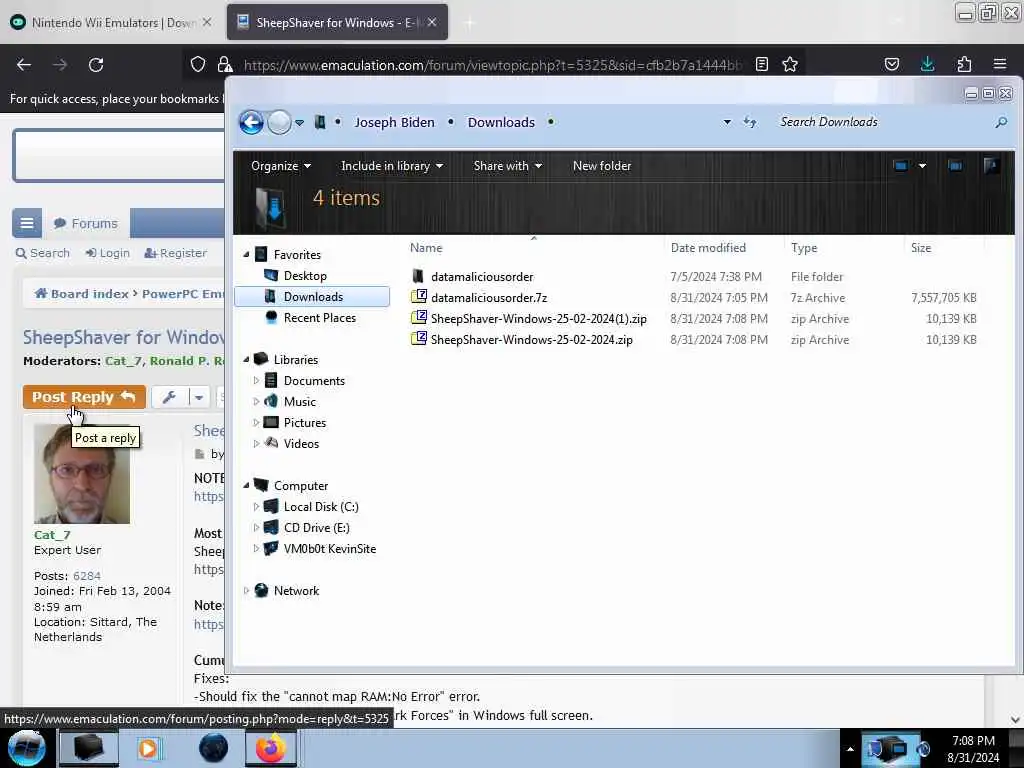Click Downloads in the breadcrumb path
Screen dimensions: 1024x768
coord(501,122)
